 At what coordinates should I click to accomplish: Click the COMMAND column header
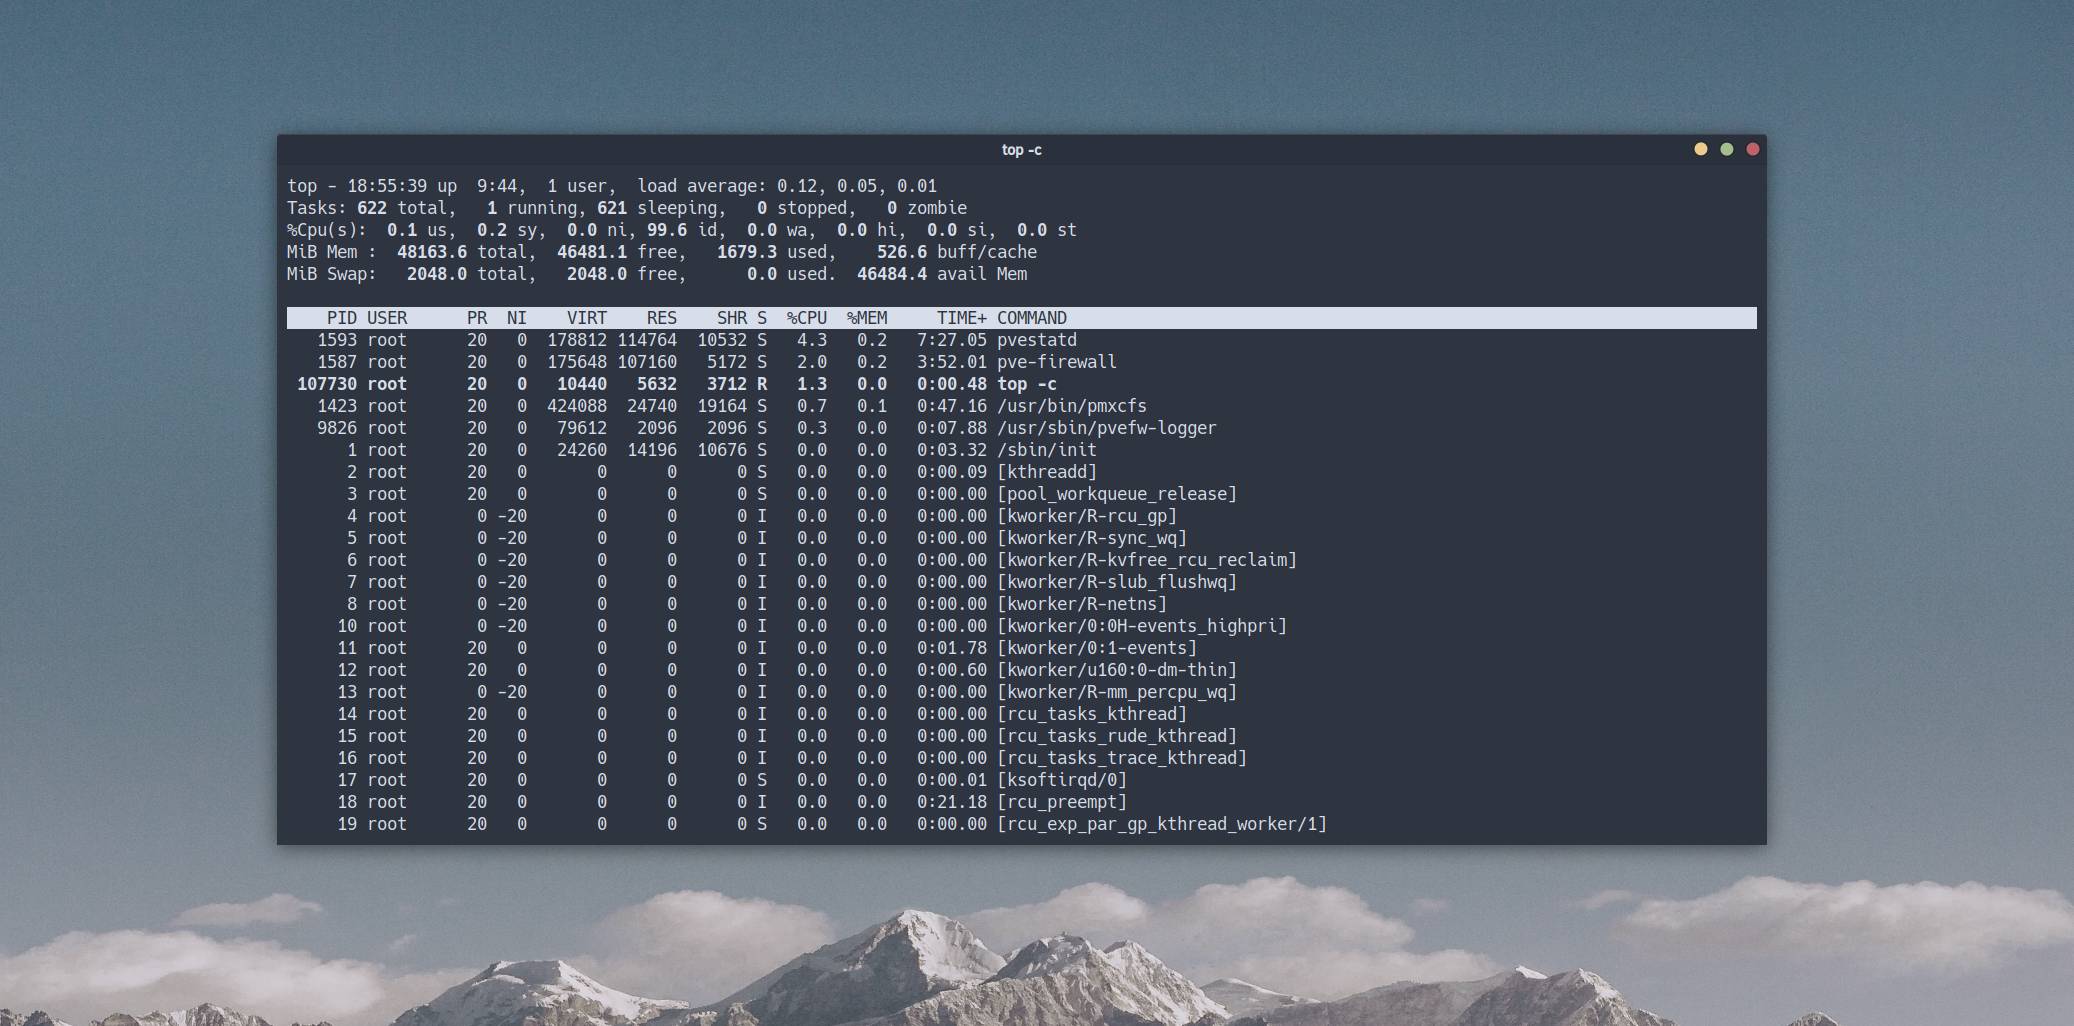pyautogui.click(x=1031, y=318)
